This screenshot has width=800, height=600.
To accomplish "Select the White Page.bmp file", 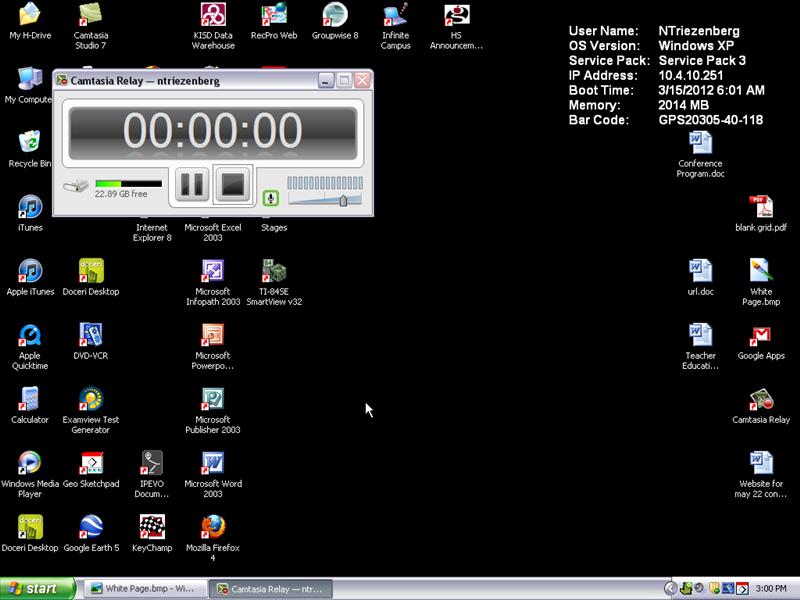I will [x=761, y=282].
